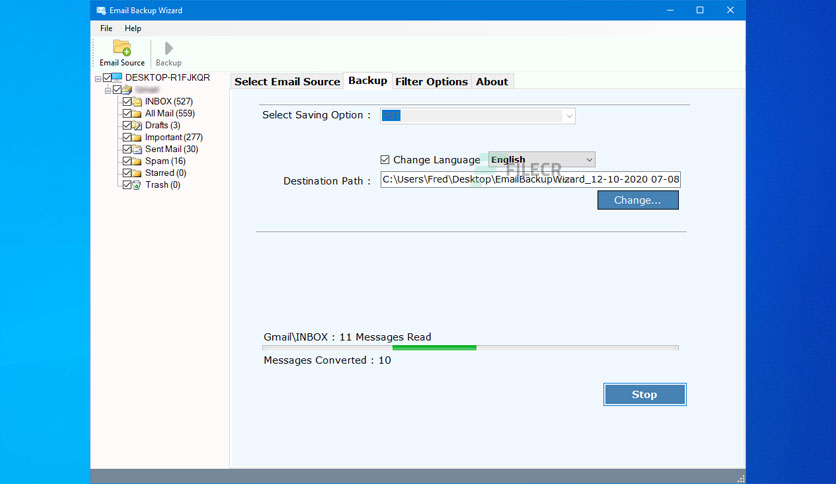Click the Backup play-arrow toolbar icon
This screenshot has height=484, width=836.
(168, 49)
